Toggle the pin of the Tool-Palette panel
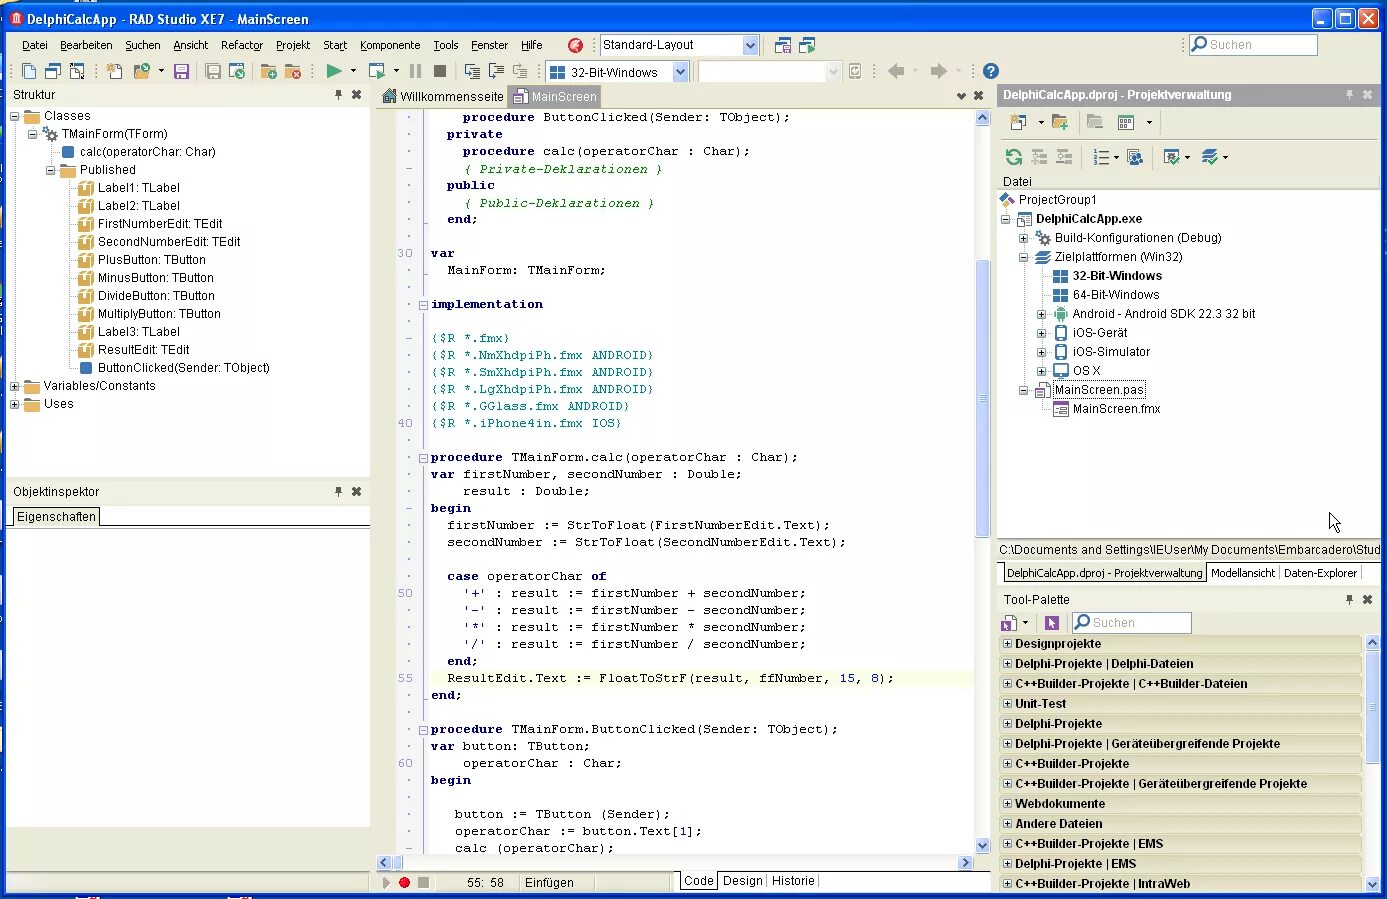1387x899 pixels. (1349, 600)
